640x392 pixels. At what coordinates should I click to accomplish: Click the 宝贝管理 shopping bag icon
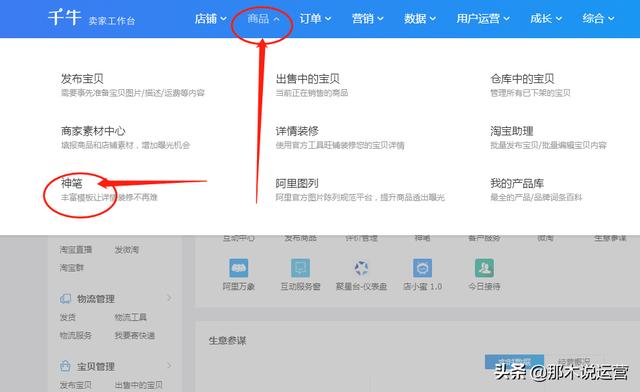[65, 366]
